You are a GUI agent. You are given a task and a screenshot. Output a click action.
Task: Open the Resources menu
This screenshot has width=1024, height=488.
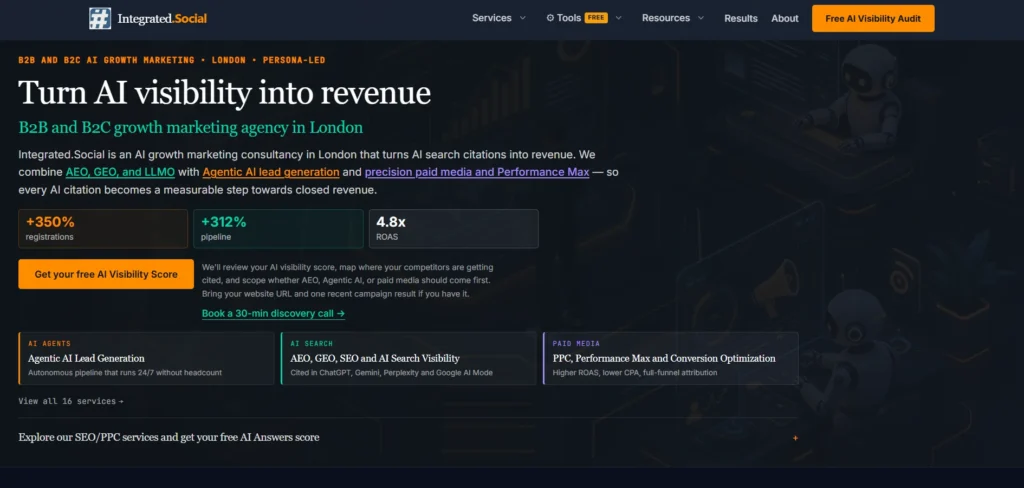pos(665,18)
